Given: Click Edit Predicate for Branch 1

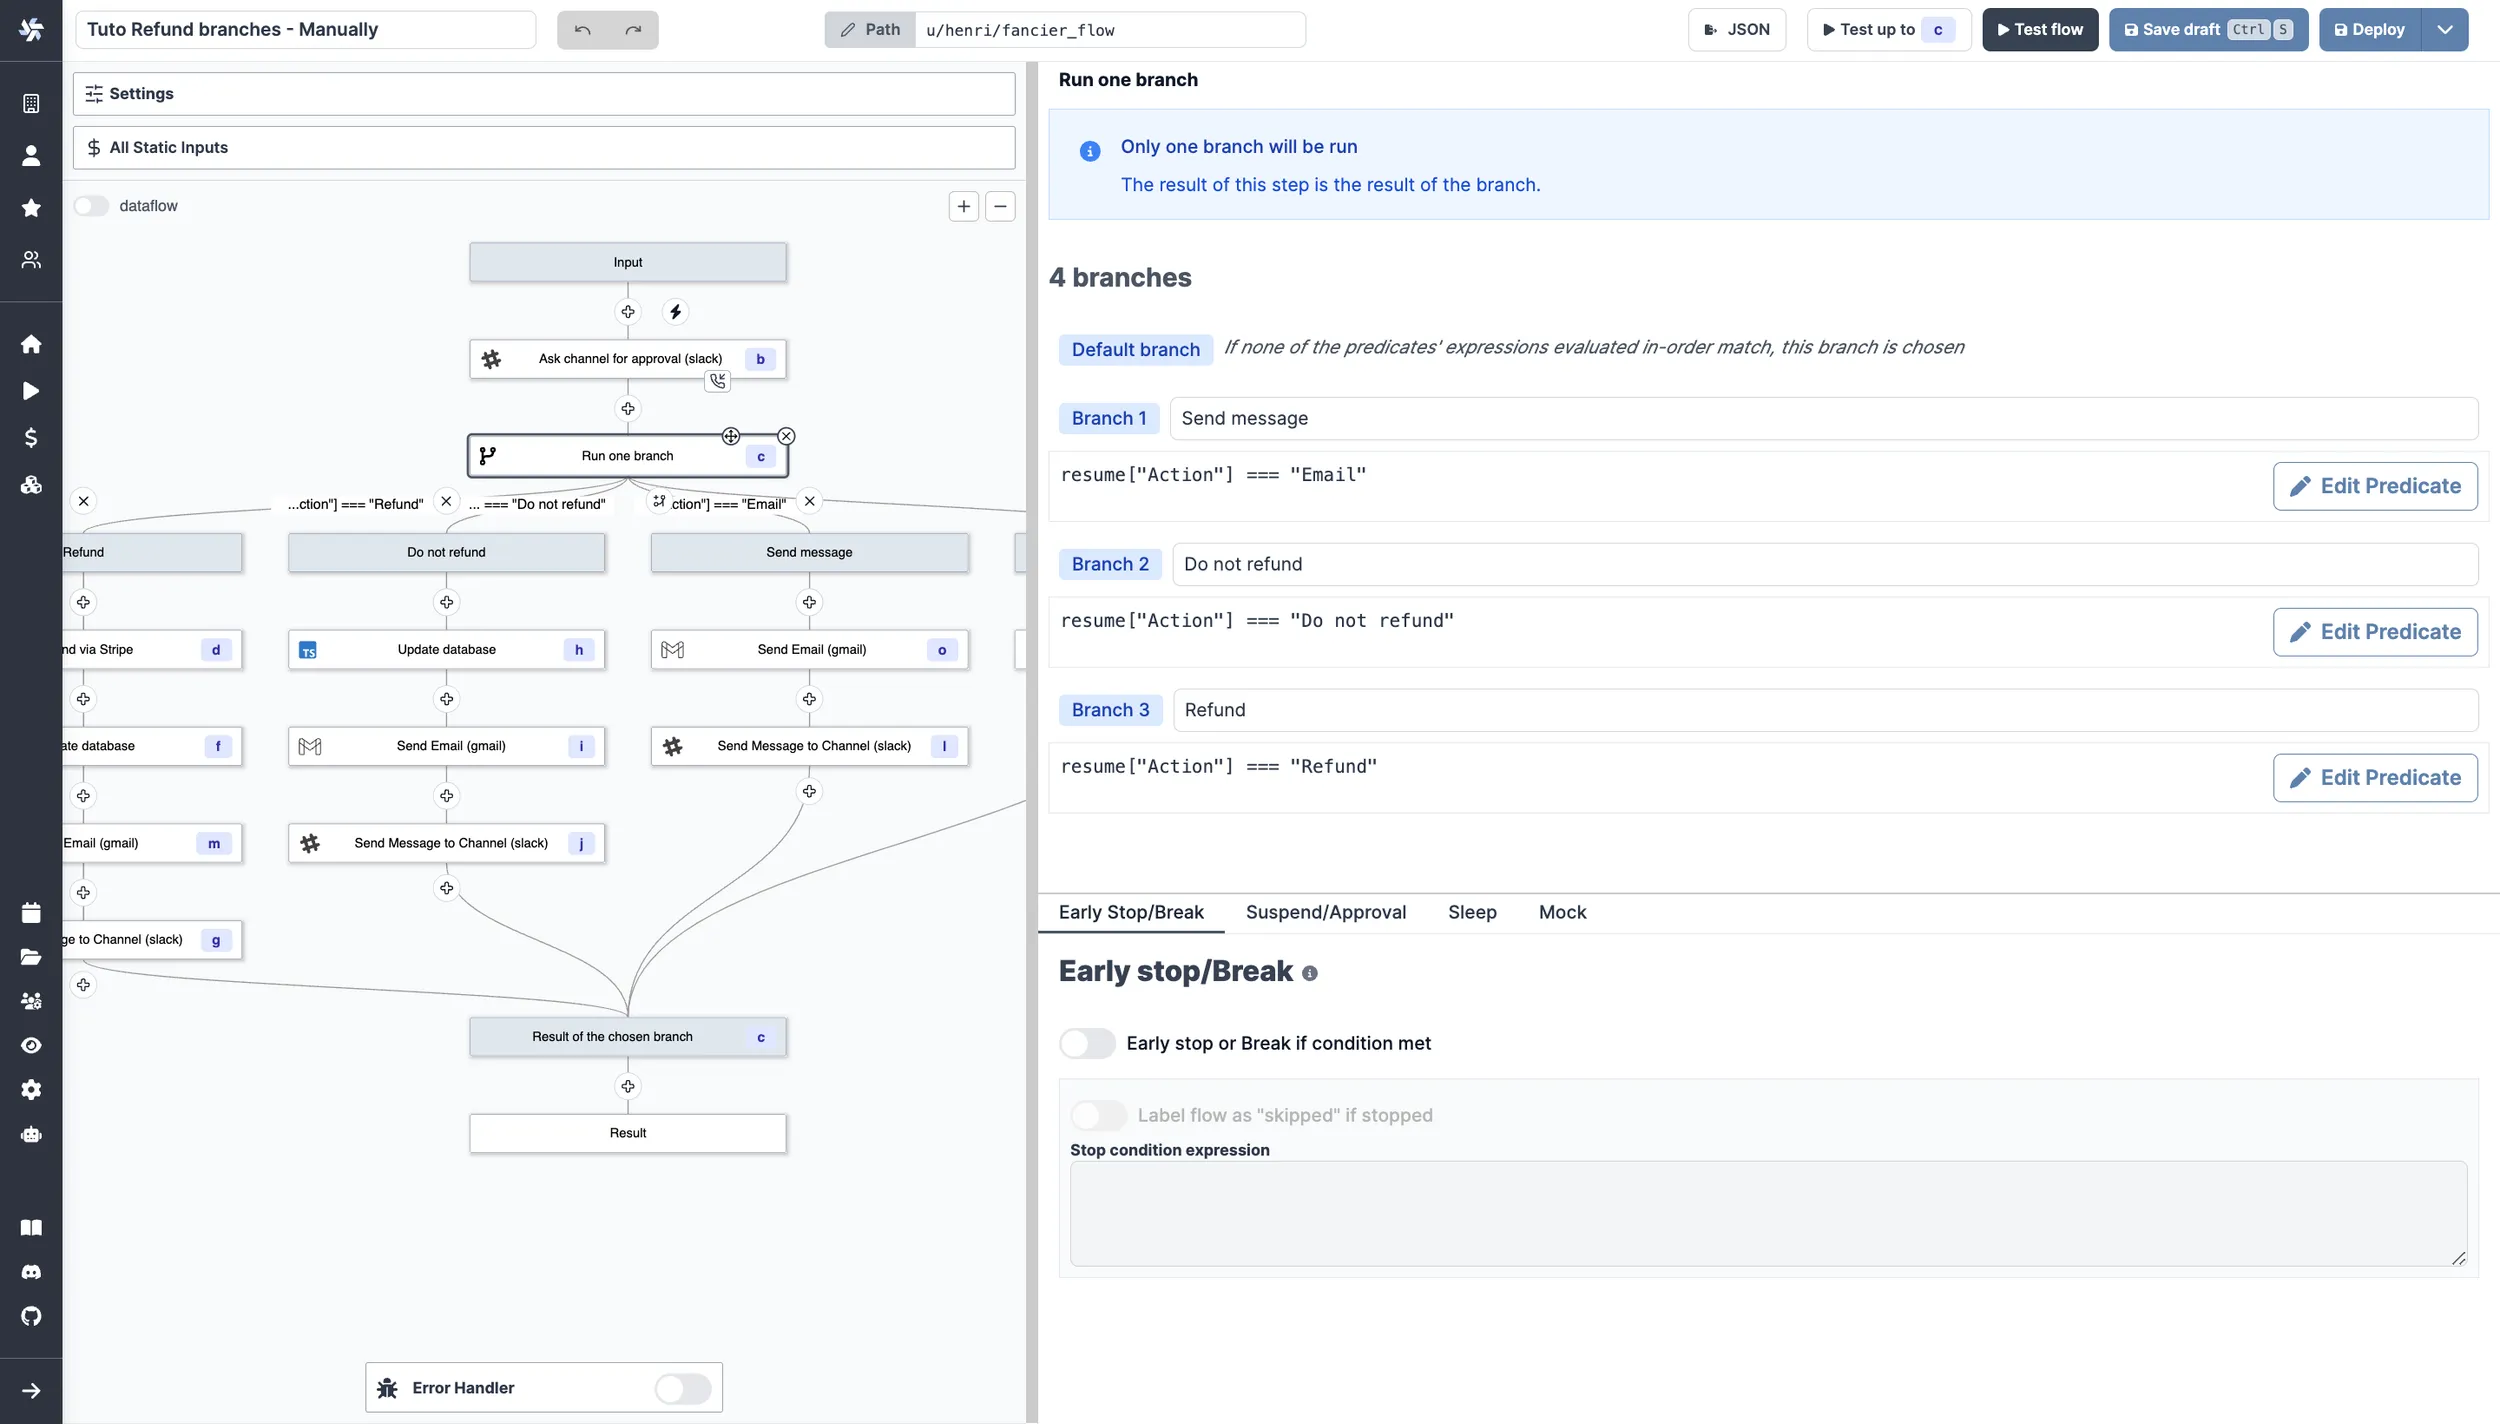Looking at the screenshot, I should pos(2376,484).
